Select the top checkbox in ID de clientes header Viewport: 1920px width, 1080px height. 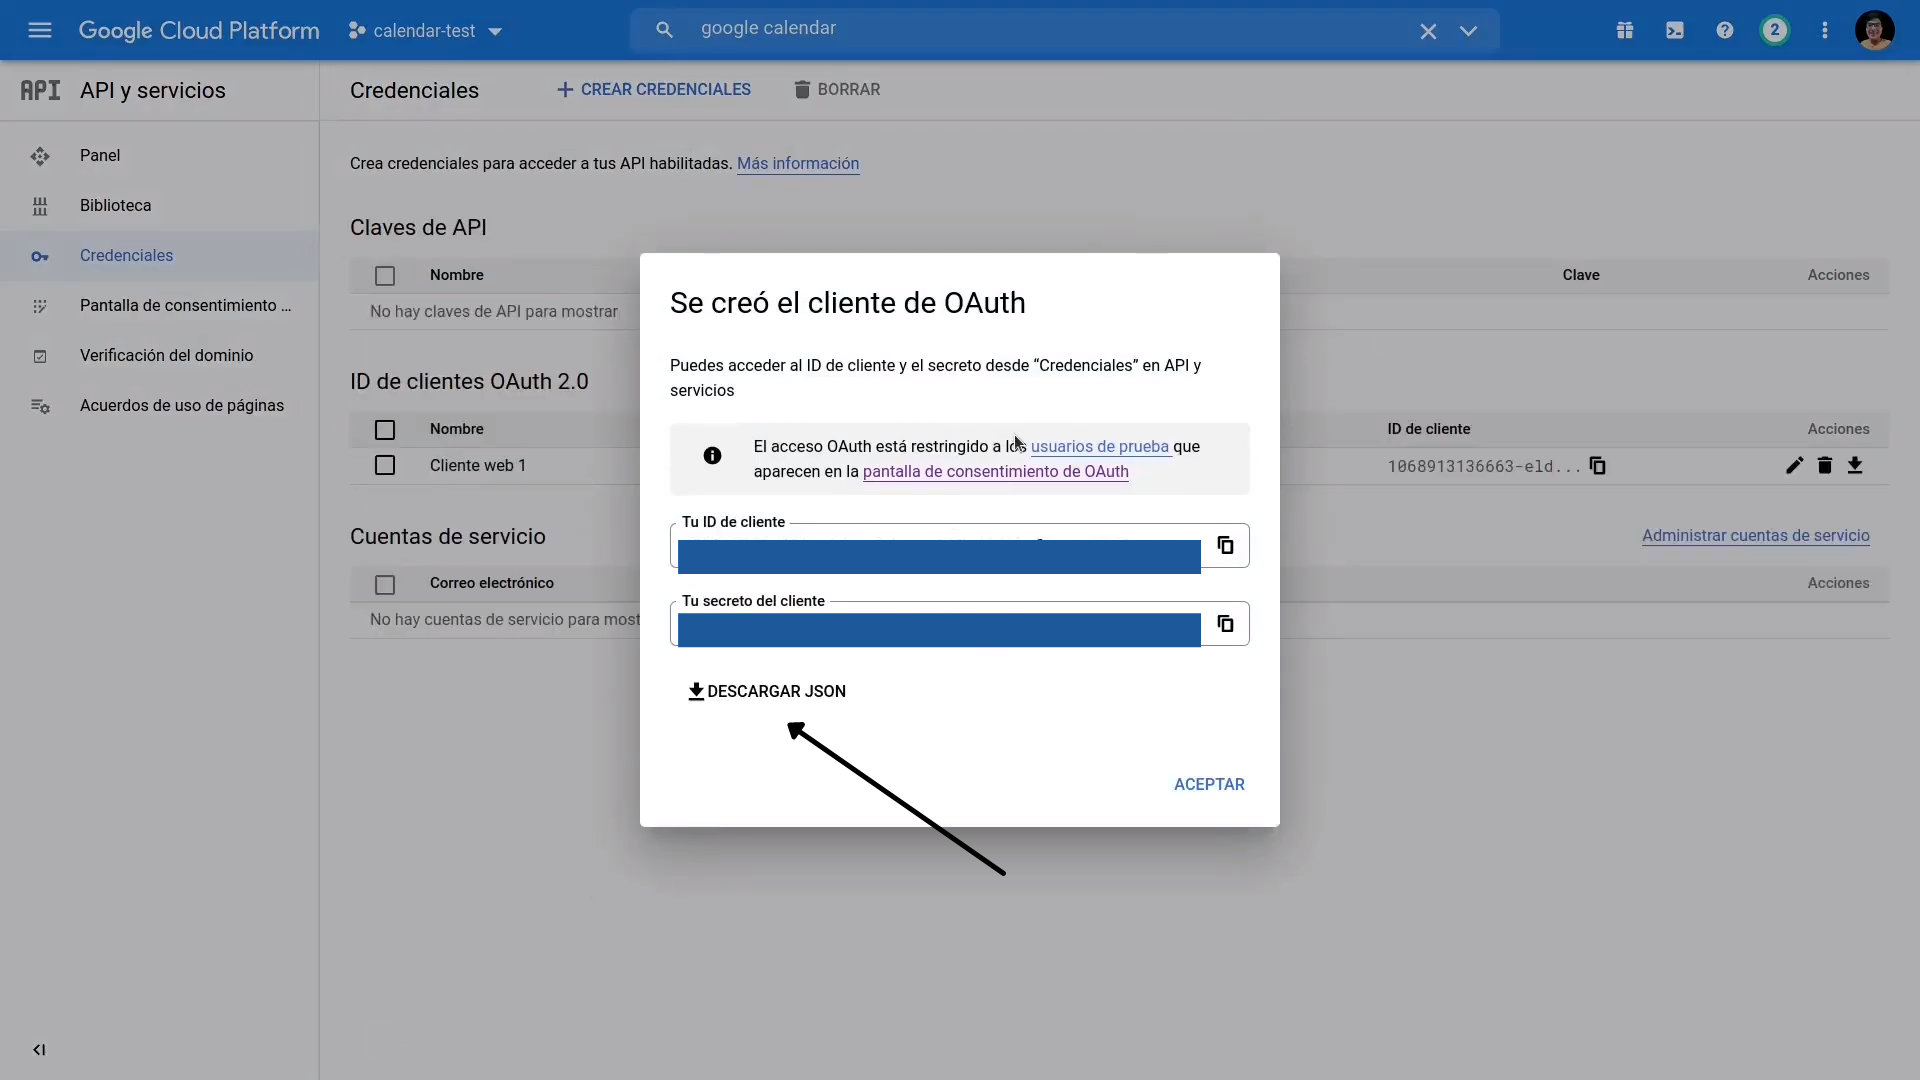click(385, 429)
